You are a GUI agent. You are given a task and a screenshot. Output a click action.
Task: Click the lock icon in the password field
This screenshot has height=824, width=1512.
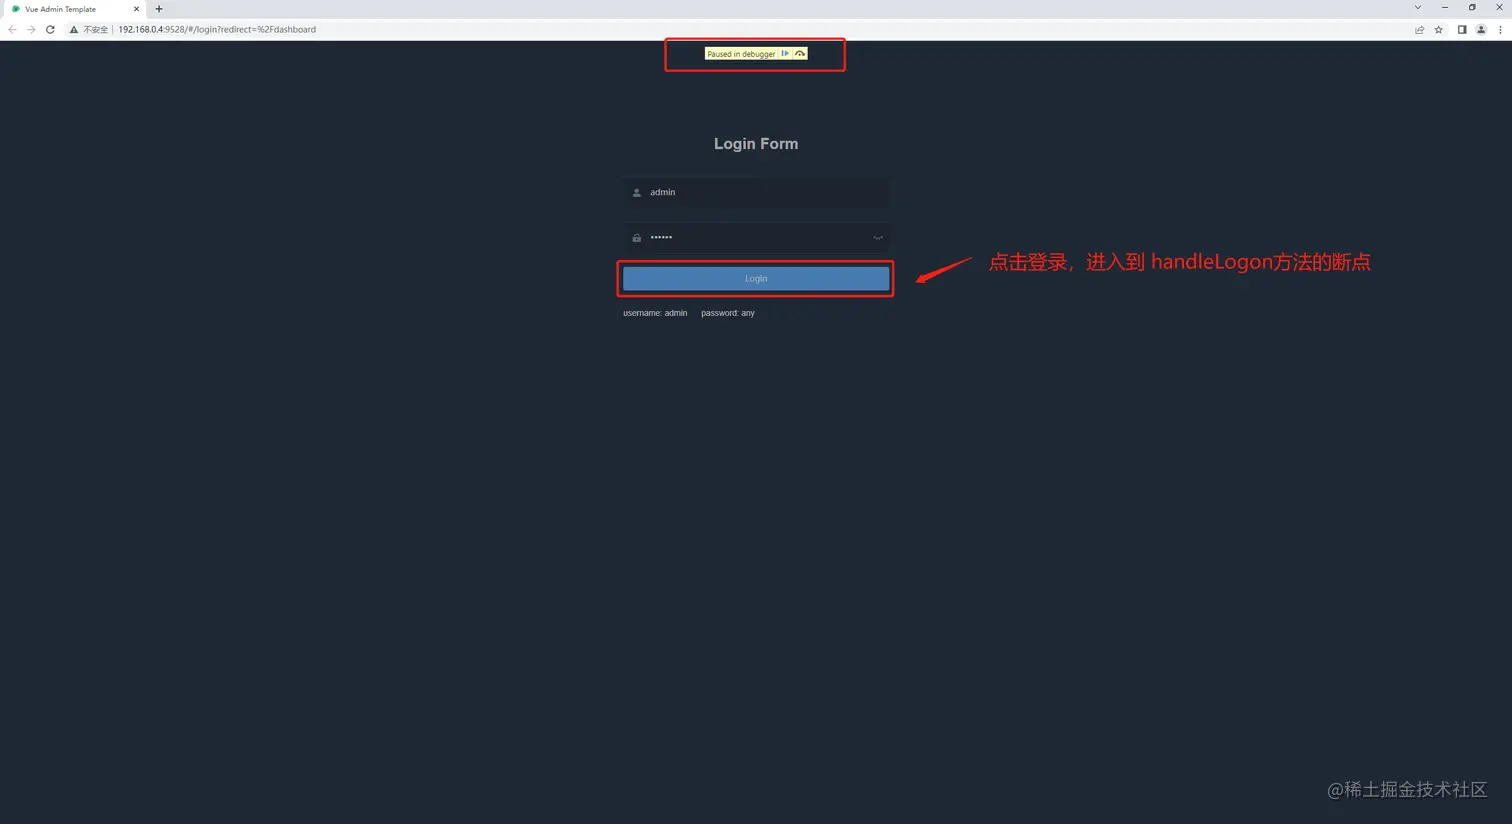pyautogui.click(x=637, y=238)
